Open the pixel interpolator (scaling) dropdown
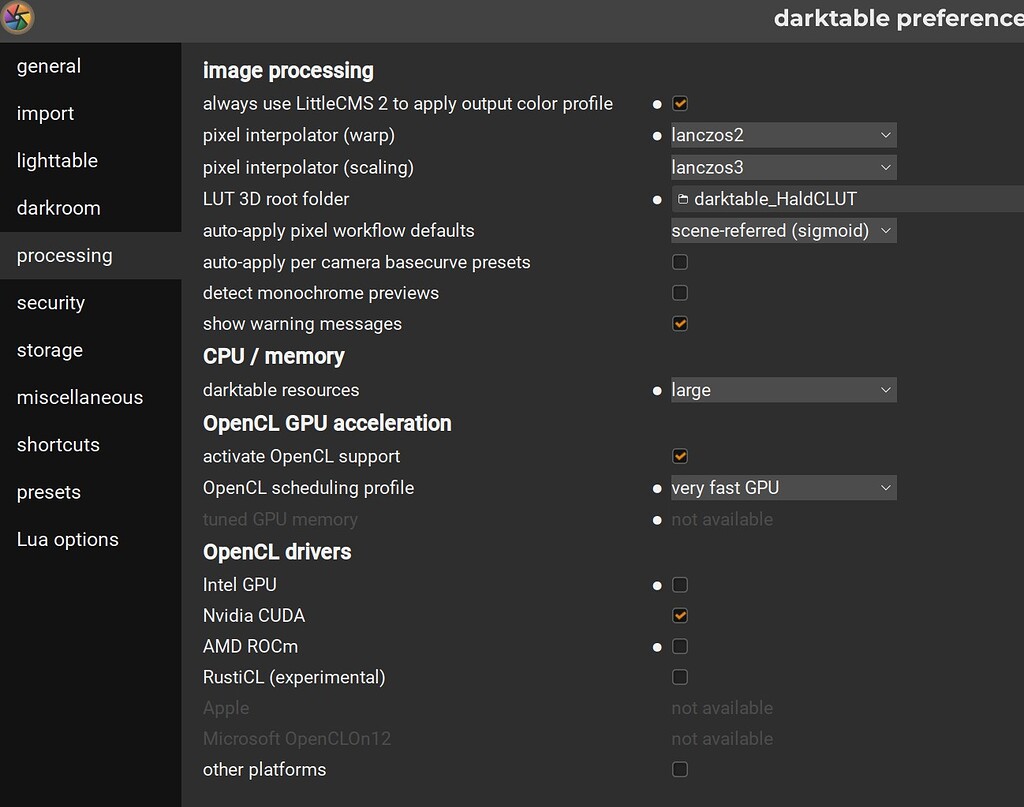 click(x=783, y=166)
